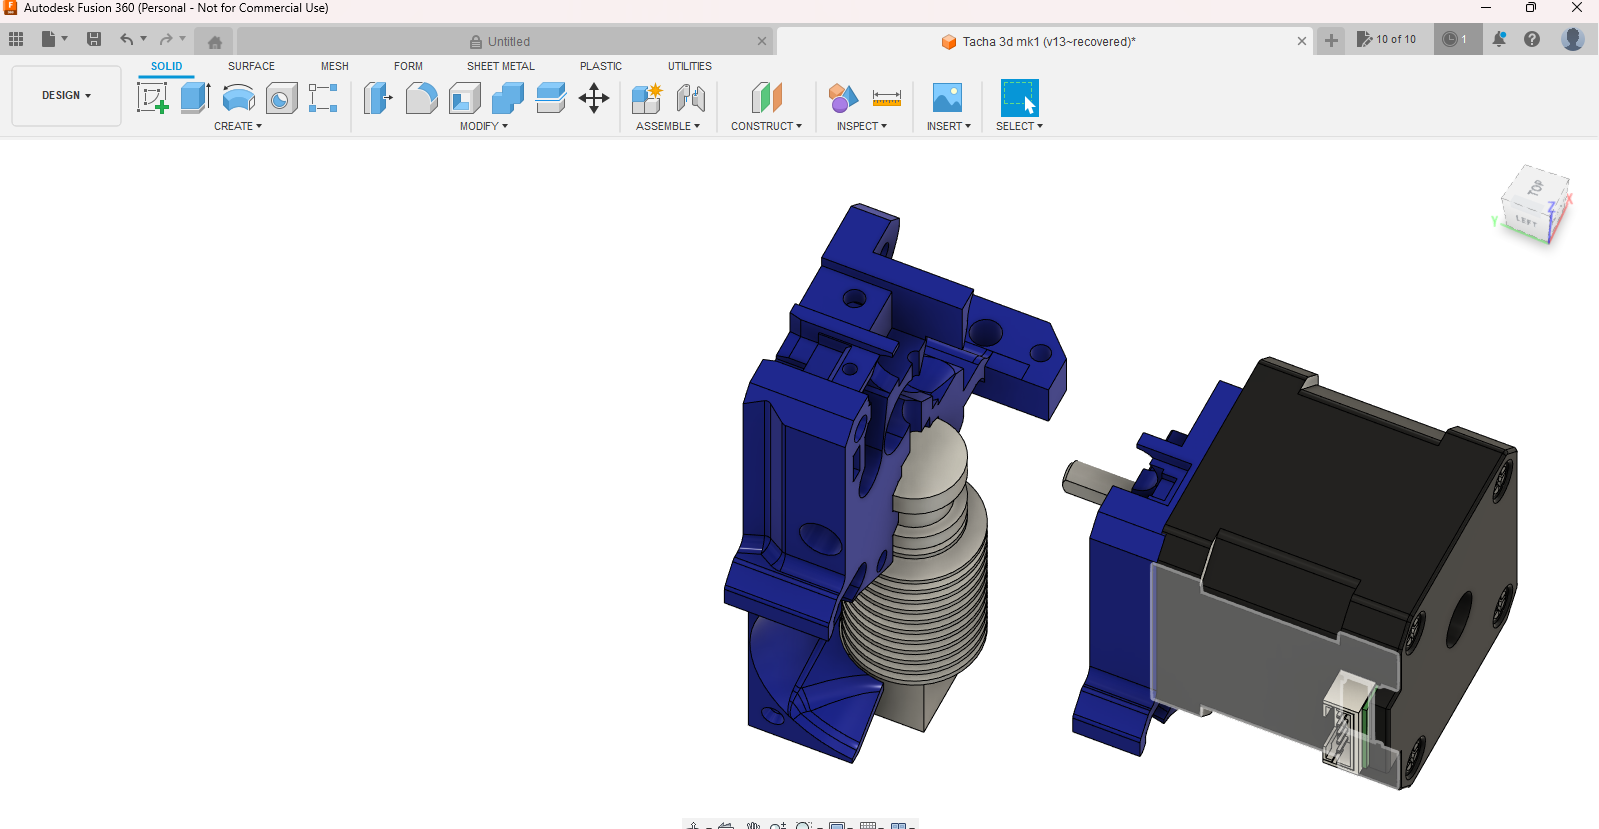This screenshot has width=1599, height=829.
Task: Open the redo history dropdown arrow
Action: coord(183,39)
